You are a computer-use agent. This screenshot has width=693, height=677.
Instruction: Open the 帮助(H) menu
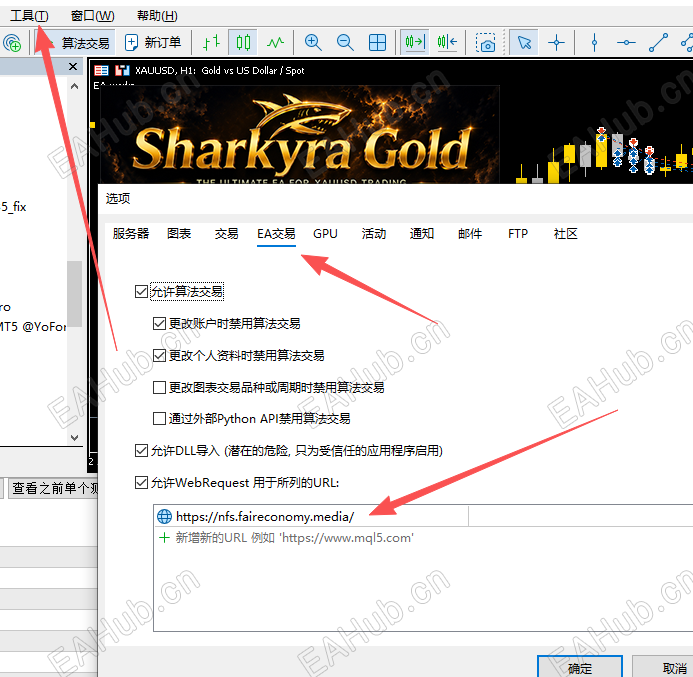click(157, 16)
